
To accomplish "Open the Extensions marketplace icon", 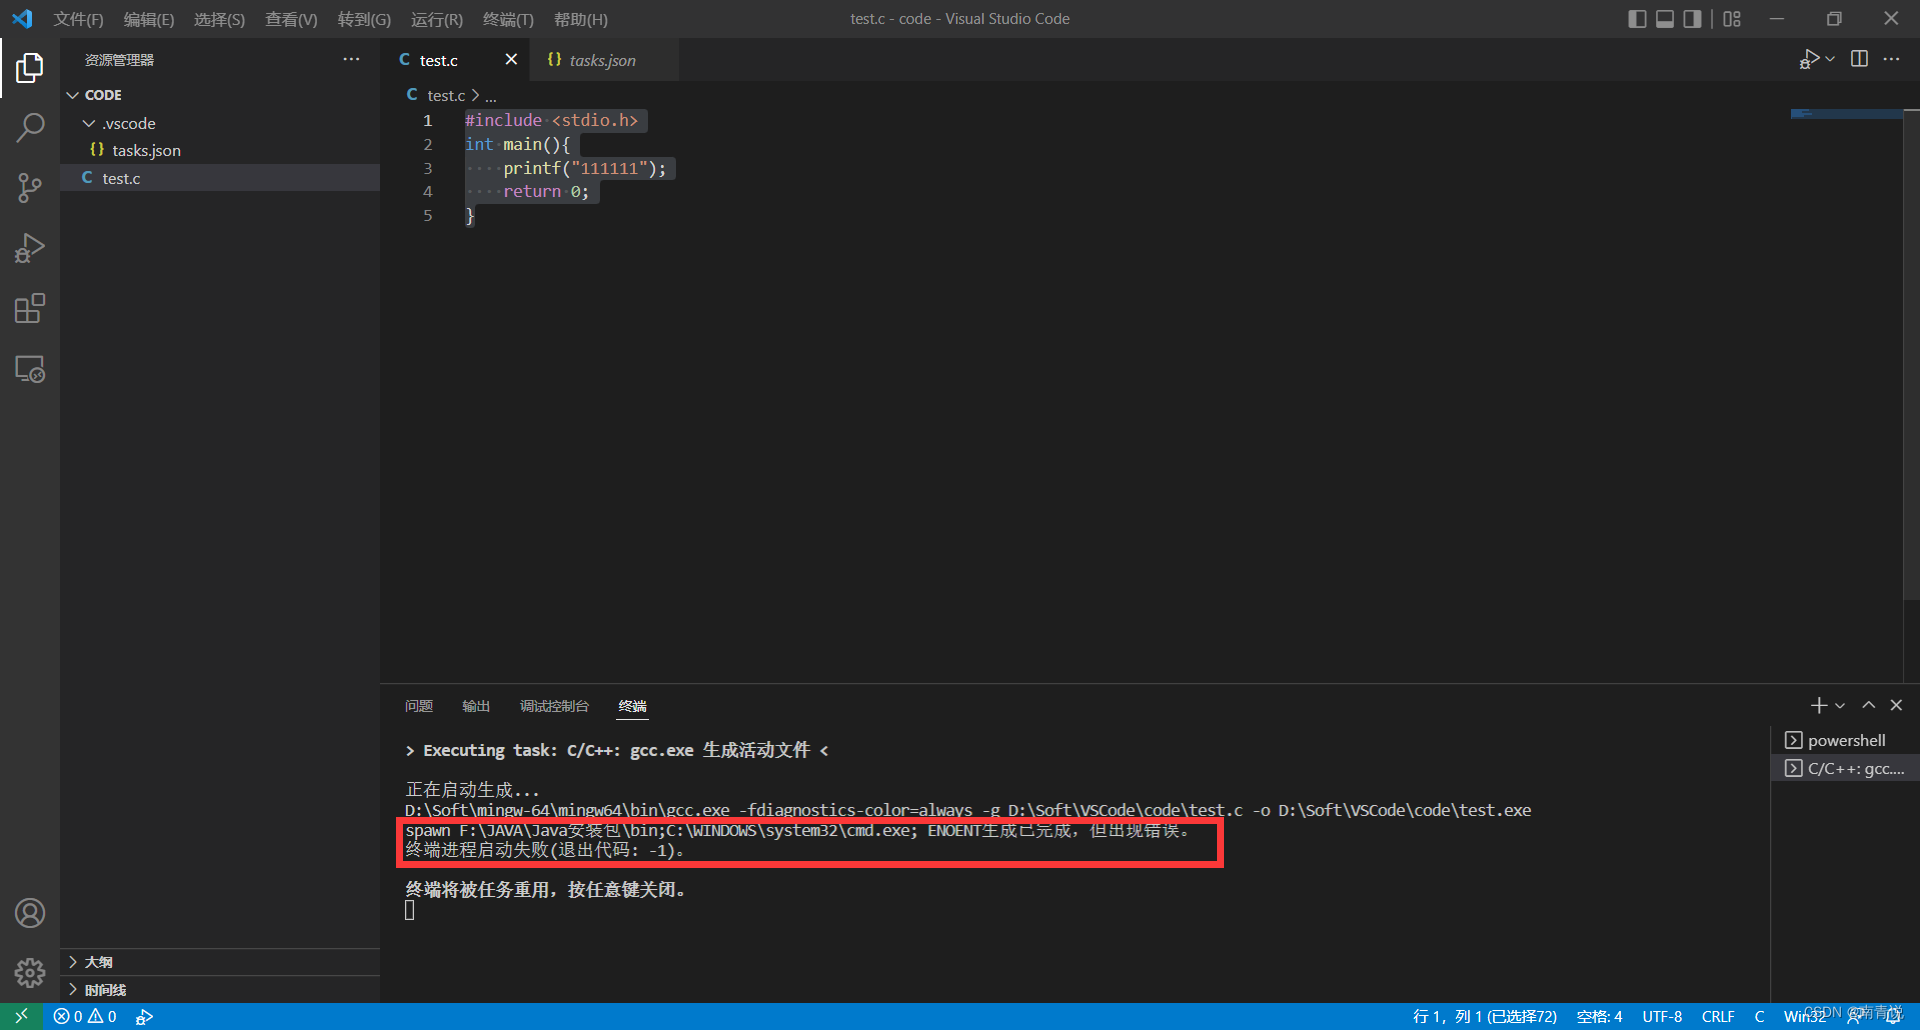I will pyautogui.click(x=30, y=308).
